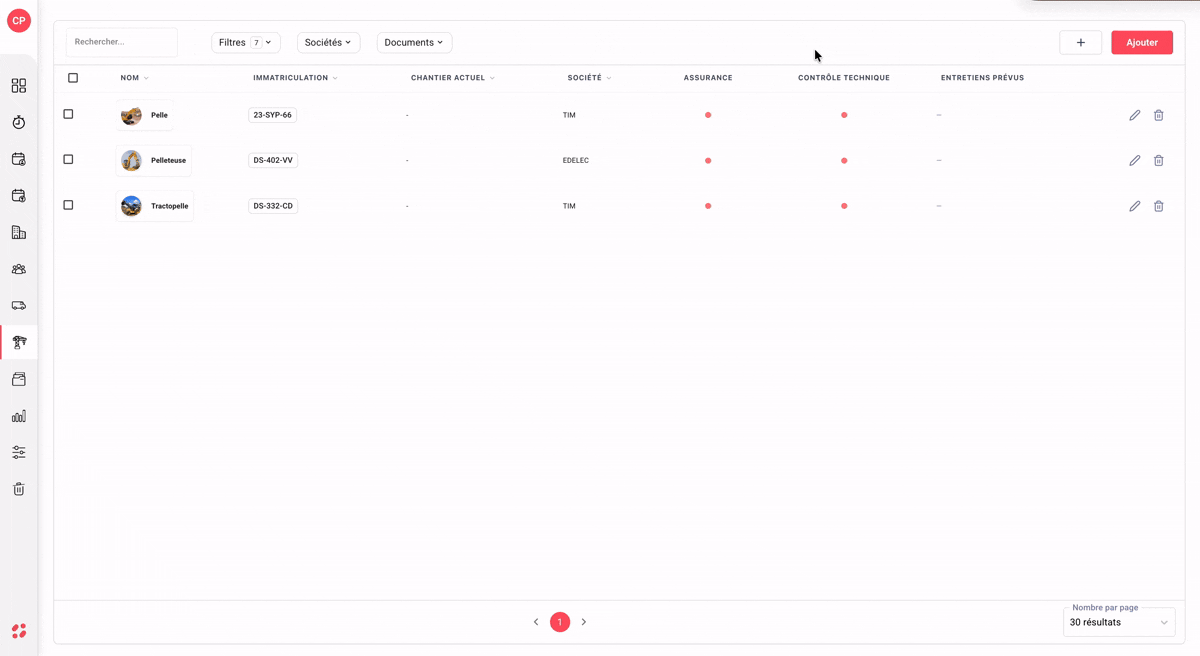
Task: Open the sliders settings icon in sidebar
Action: (19, 452)
